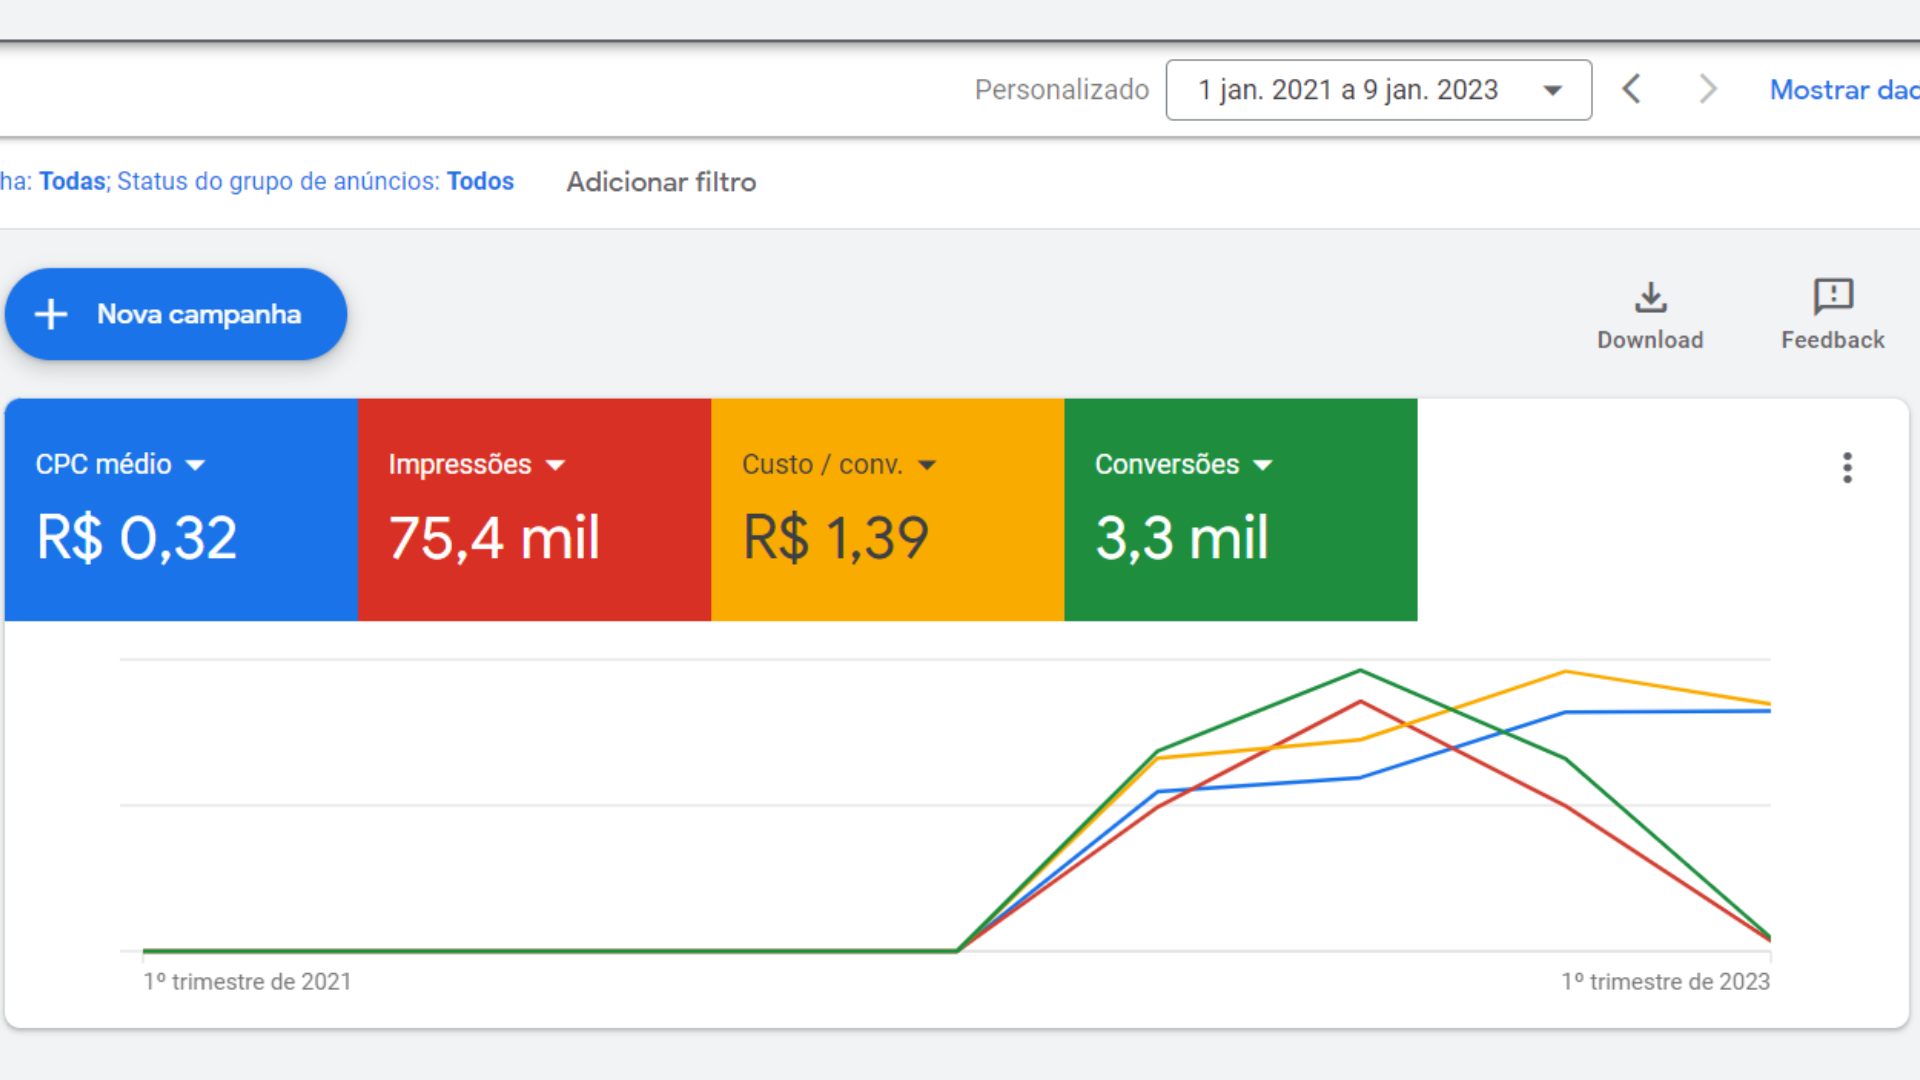Click the plus icon in Nova campanha
This screenshot has height=1080, width=1920.
click(51, 314)
